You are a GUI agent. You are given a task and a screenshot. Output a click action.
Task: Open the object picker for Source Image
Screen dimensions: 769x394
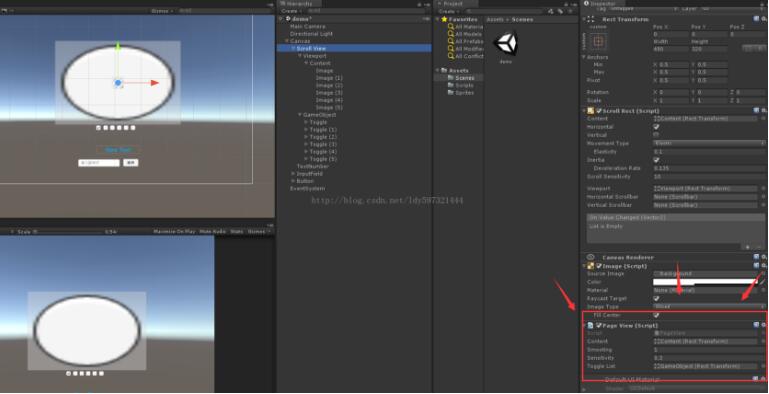point(763,274)
